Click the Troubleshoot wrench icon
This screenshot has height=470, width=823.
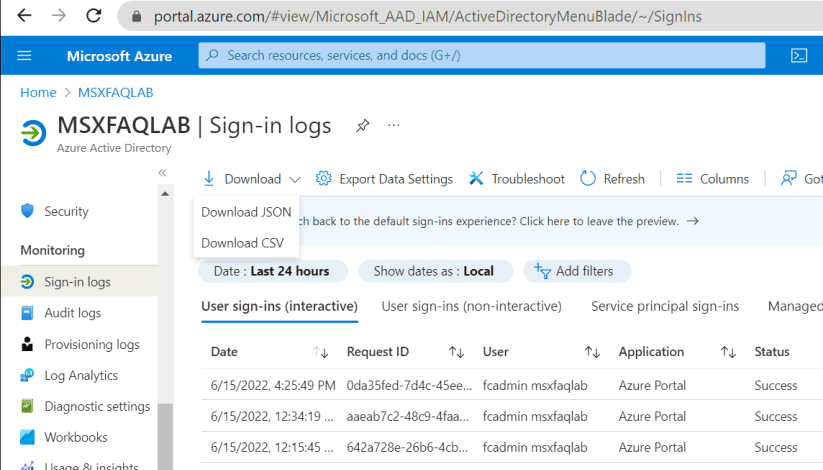(x=476, y=179)
